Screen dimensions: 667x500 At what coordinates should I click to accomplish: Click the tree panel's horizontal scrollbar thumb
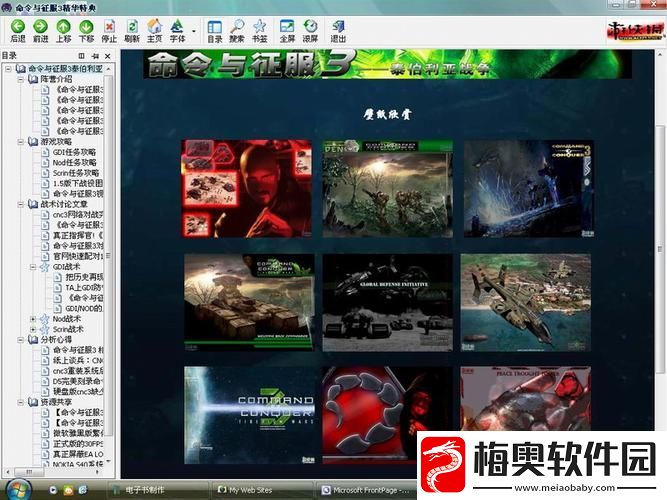pos(29,472)
